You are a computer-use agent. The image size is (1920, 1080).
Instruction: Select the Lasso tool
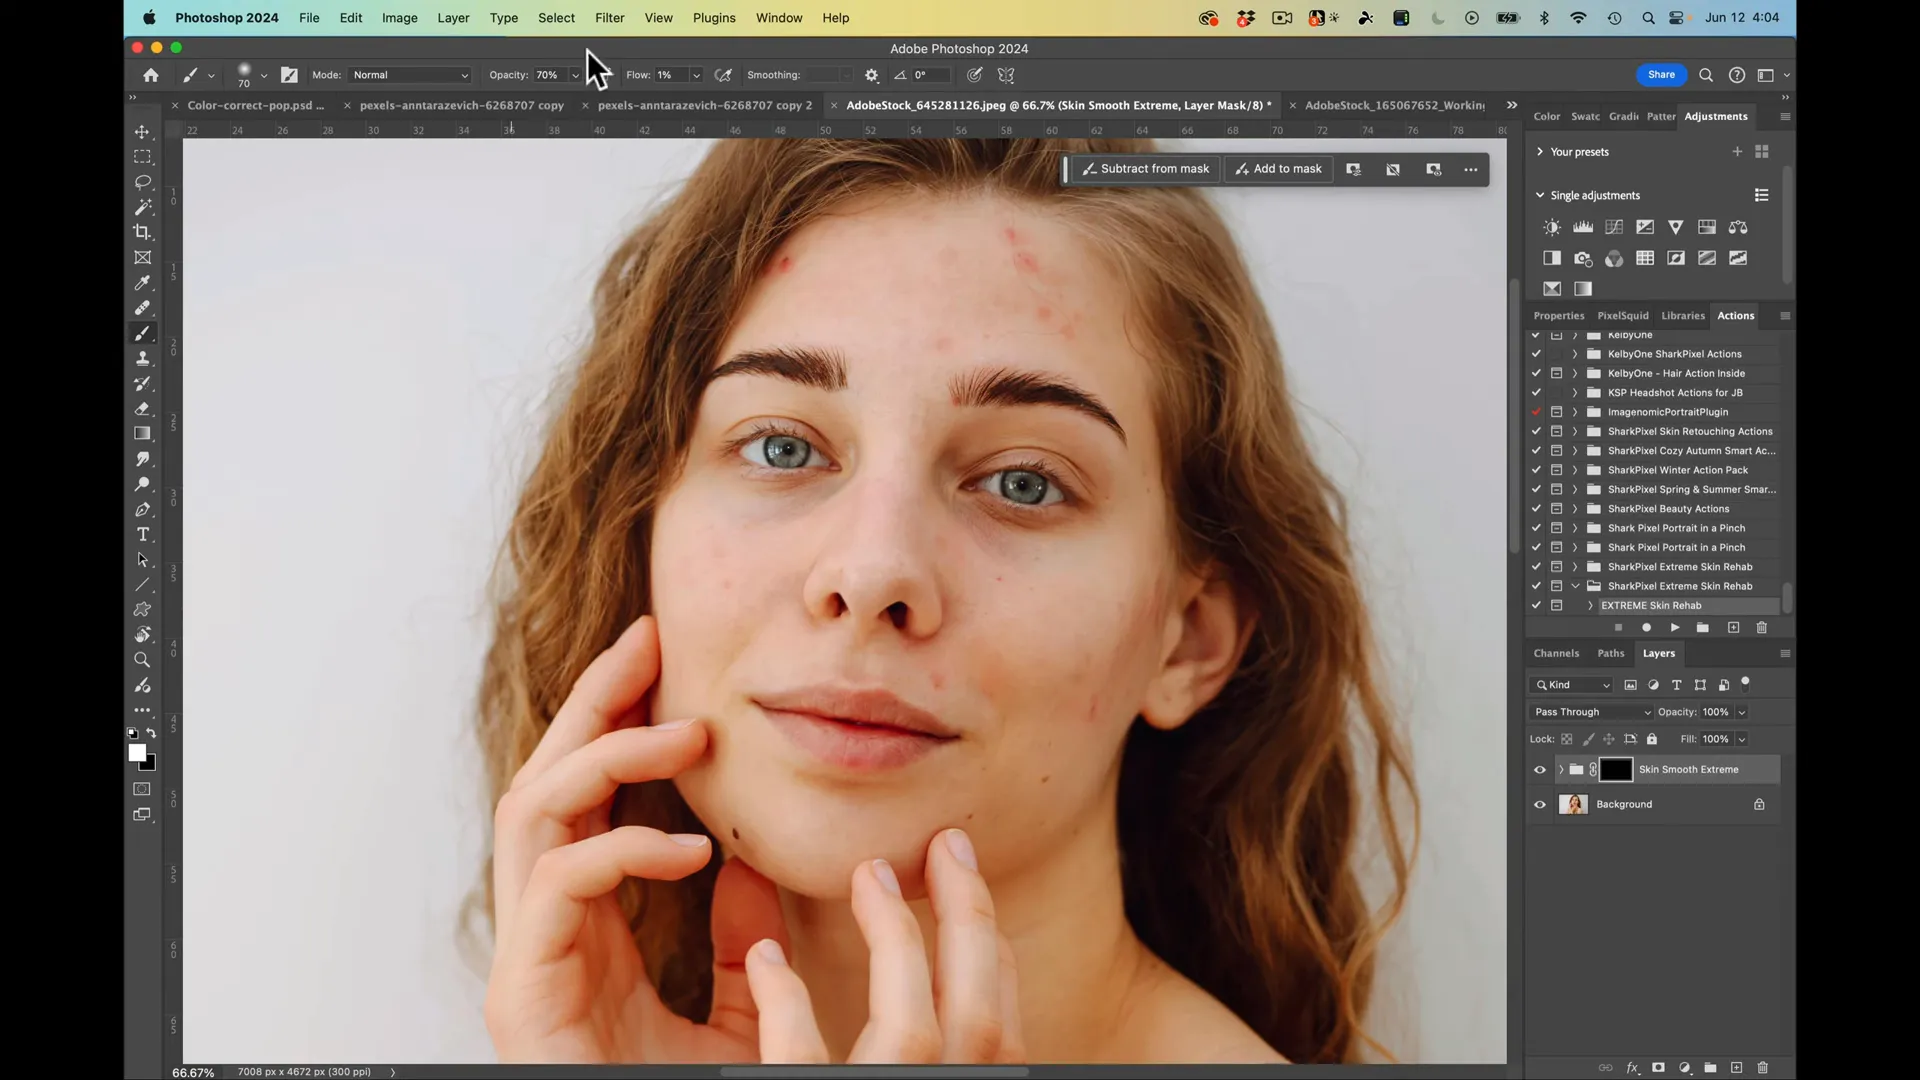(142, 182)
